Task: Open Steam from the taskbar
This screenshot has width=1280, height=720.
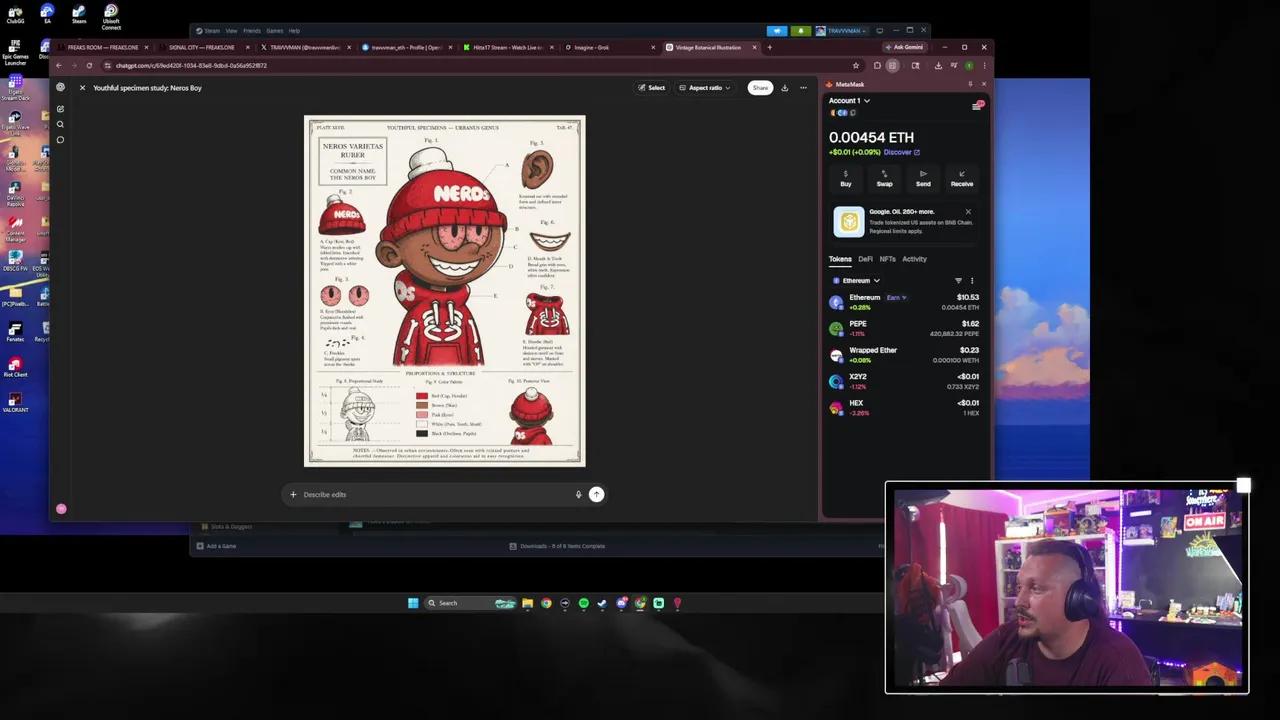Action: coord(602,603)
